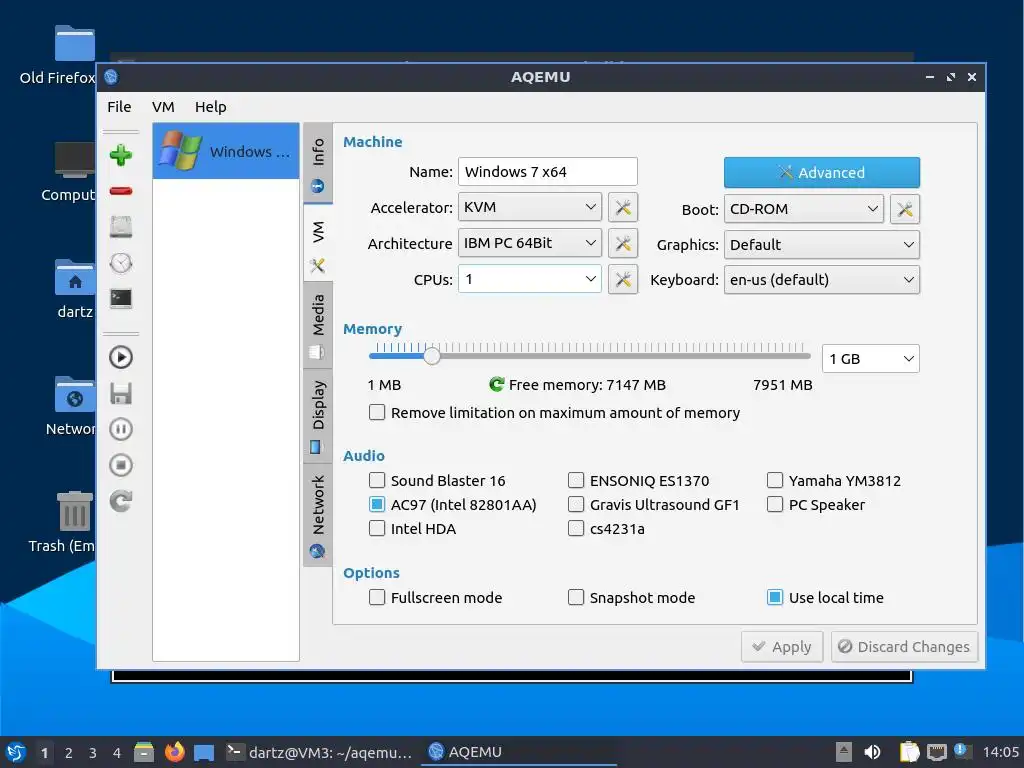Image resolution: width=1024 pixels, height=768 pixels.
Task: Switch to workspace 2 in the taskbar
Action: click(x=69, y=753)
